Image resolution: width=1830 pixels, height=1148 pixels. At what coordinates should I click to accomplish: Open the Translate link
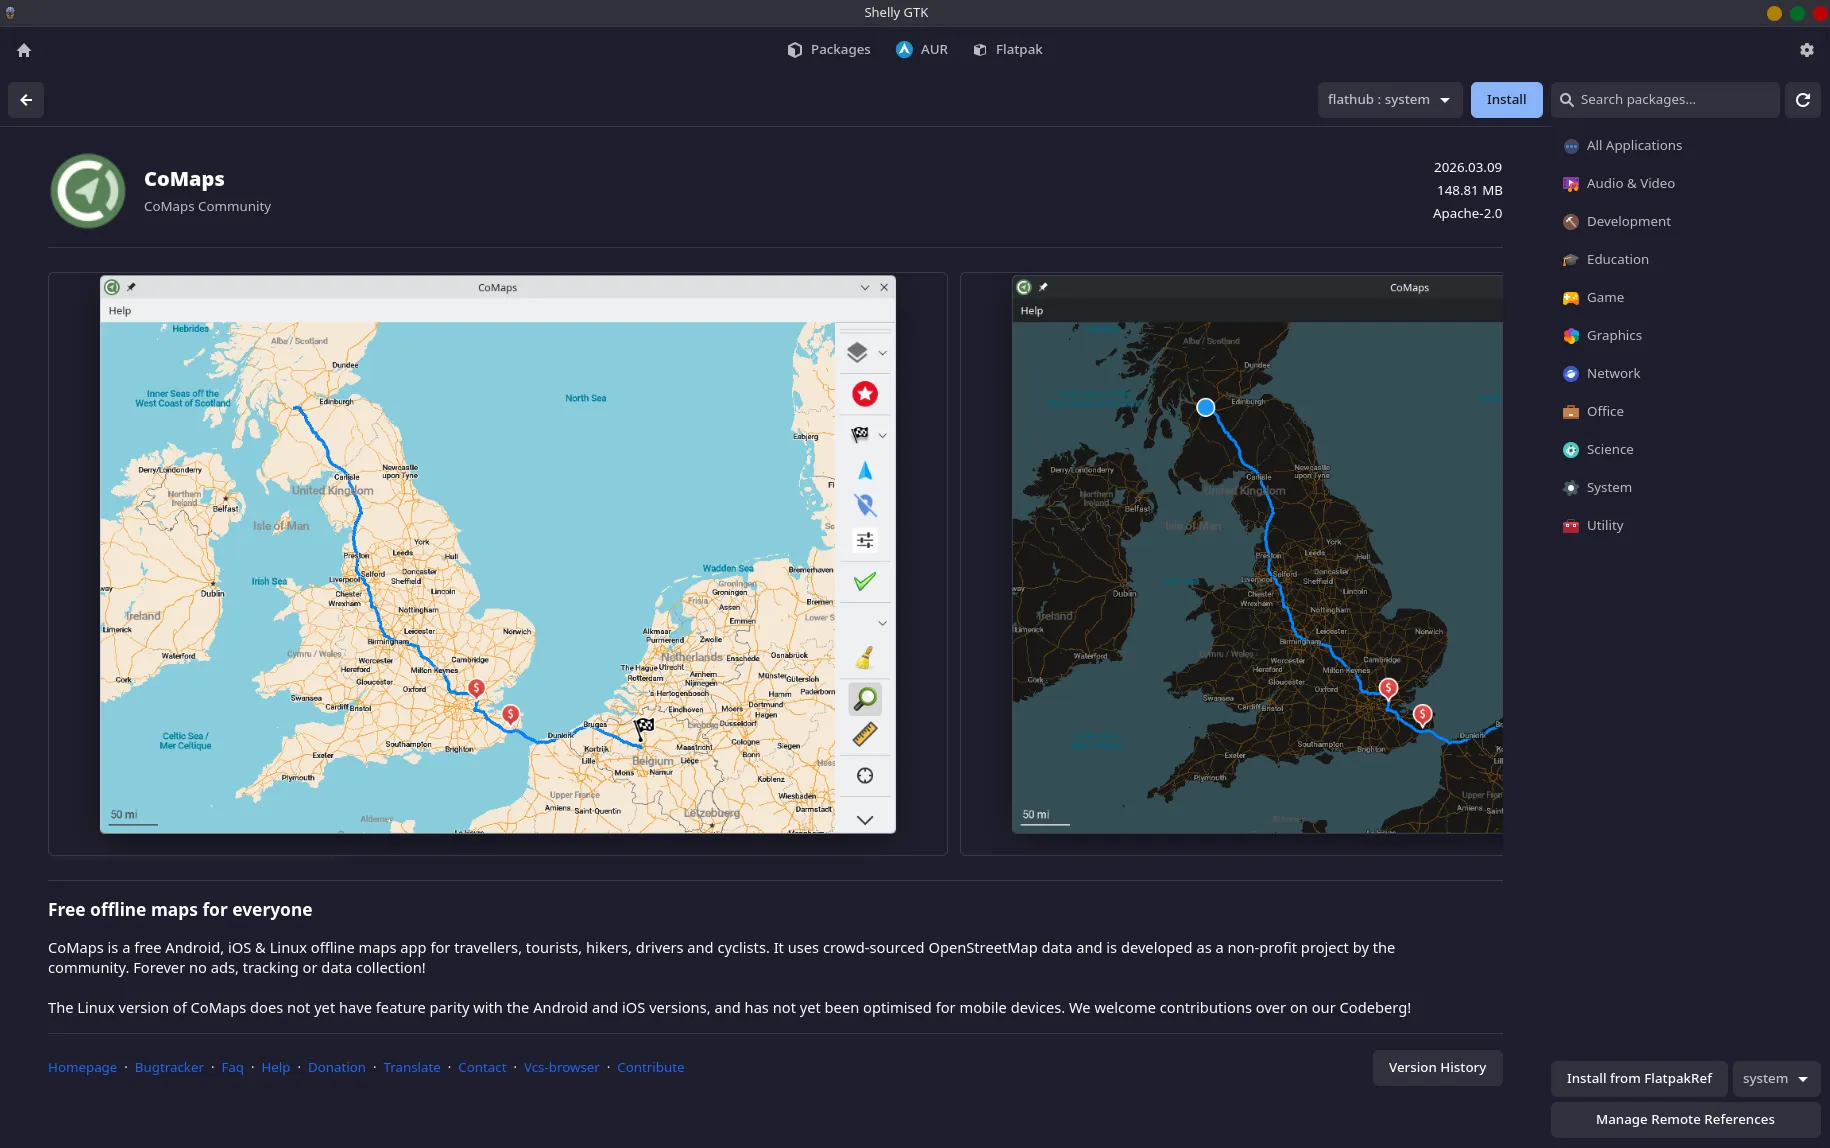coord(412,1068)
